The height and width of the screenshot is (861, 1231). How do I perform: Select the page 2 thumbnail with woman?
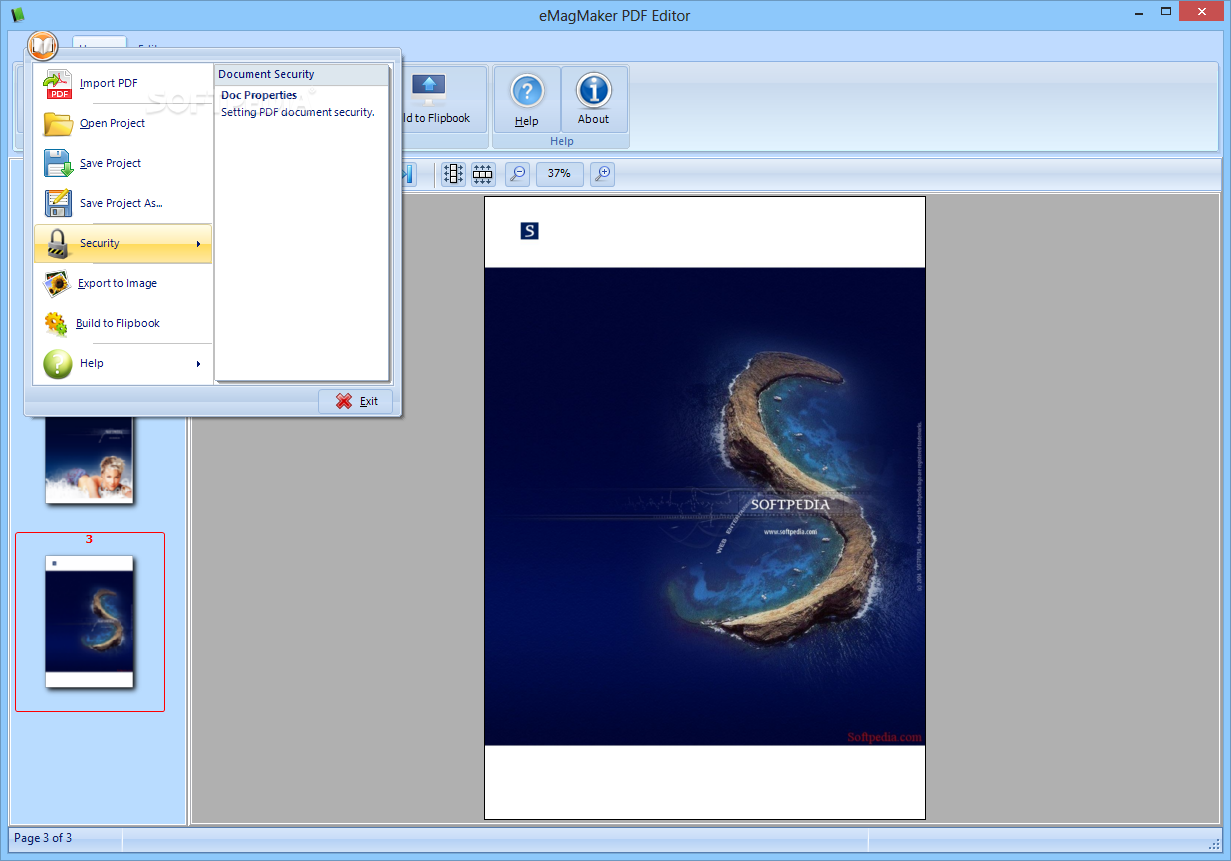click(89, 460)
